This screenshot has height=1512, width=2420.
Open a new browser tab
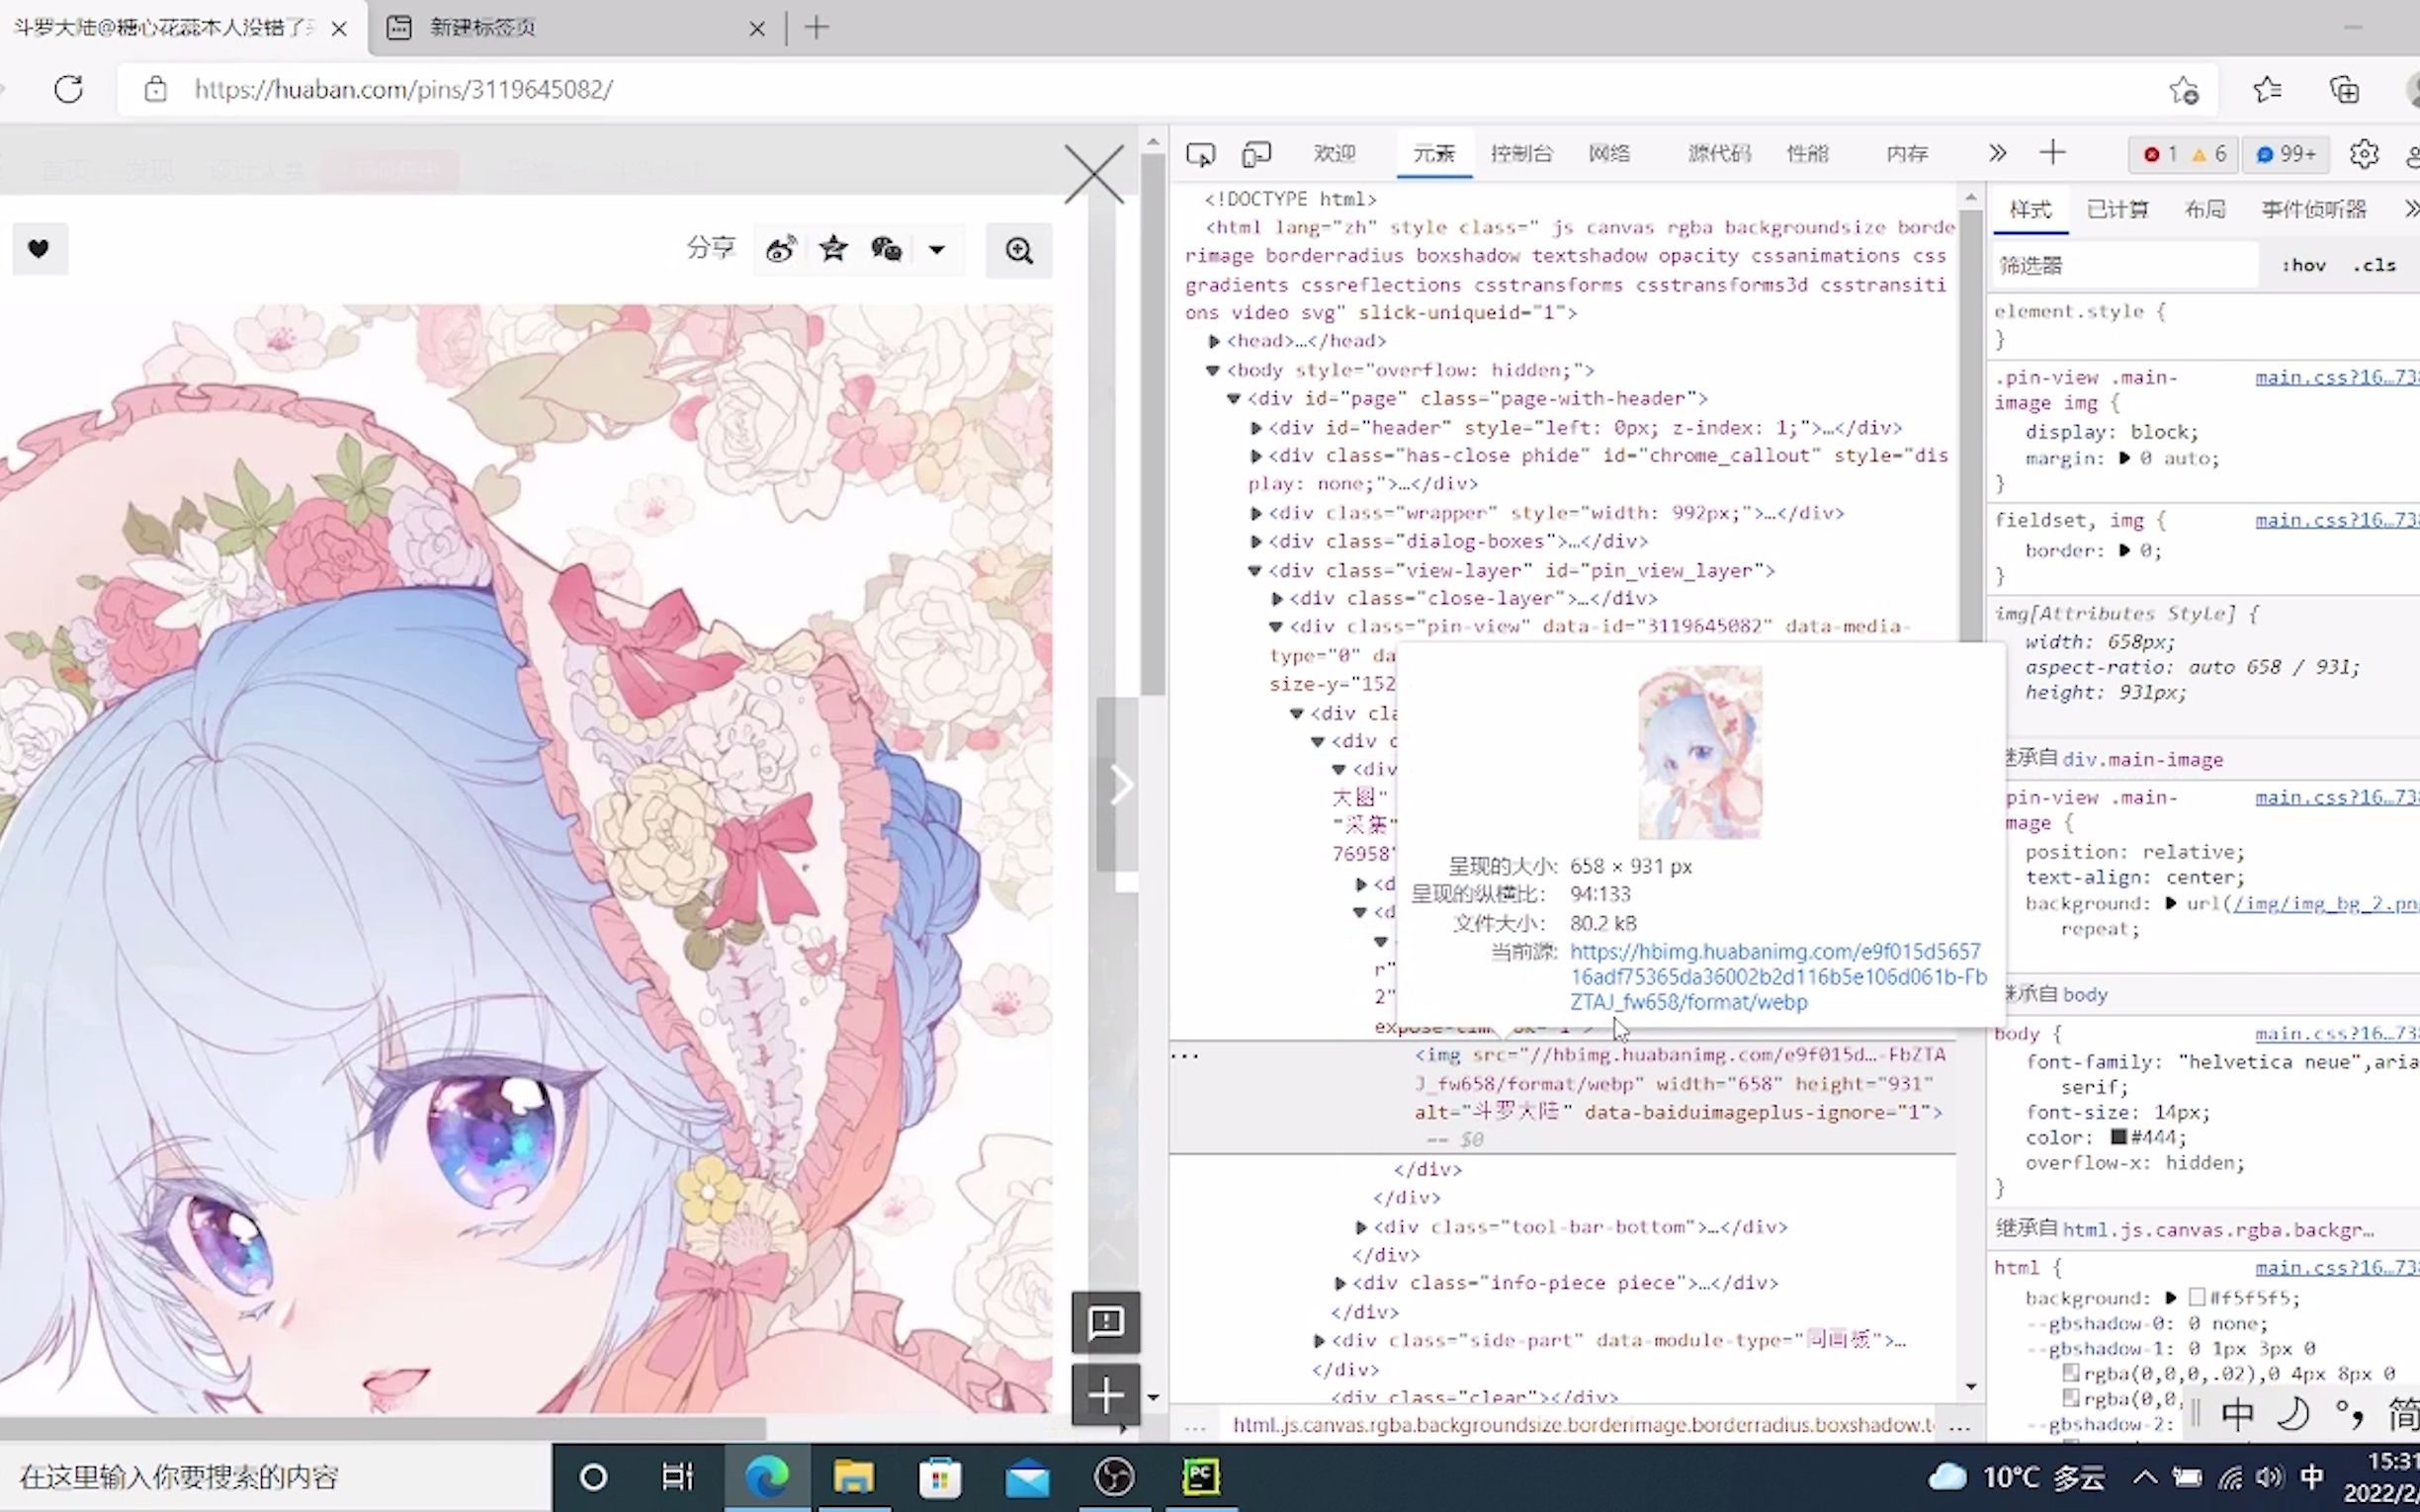[817, 28]
